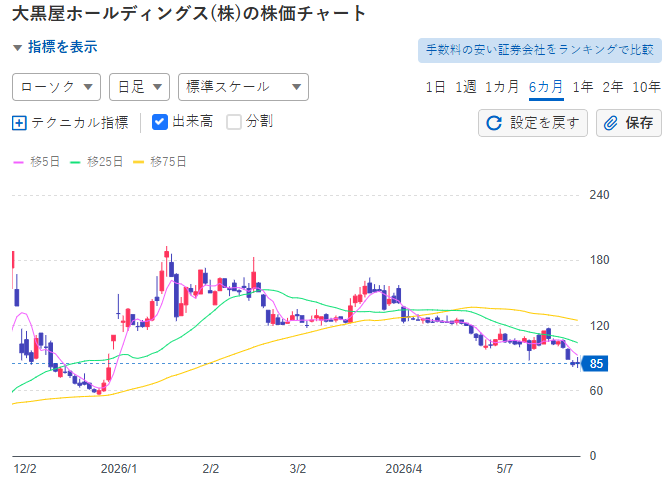The width and height of the screenshot is (664, 481).
Task: Enable the 分割 checkbox
Action: tap(234, 122)
